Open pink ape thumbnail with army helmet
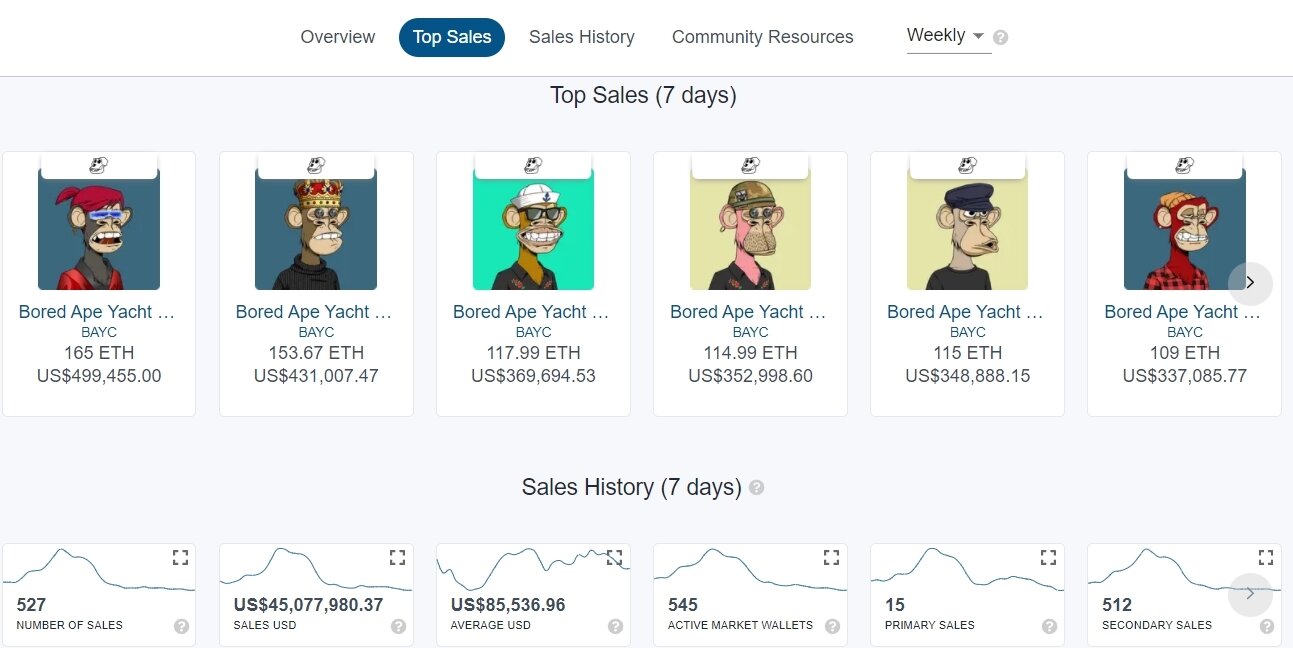Screen dimensions: 1293x648 point(750,229)
